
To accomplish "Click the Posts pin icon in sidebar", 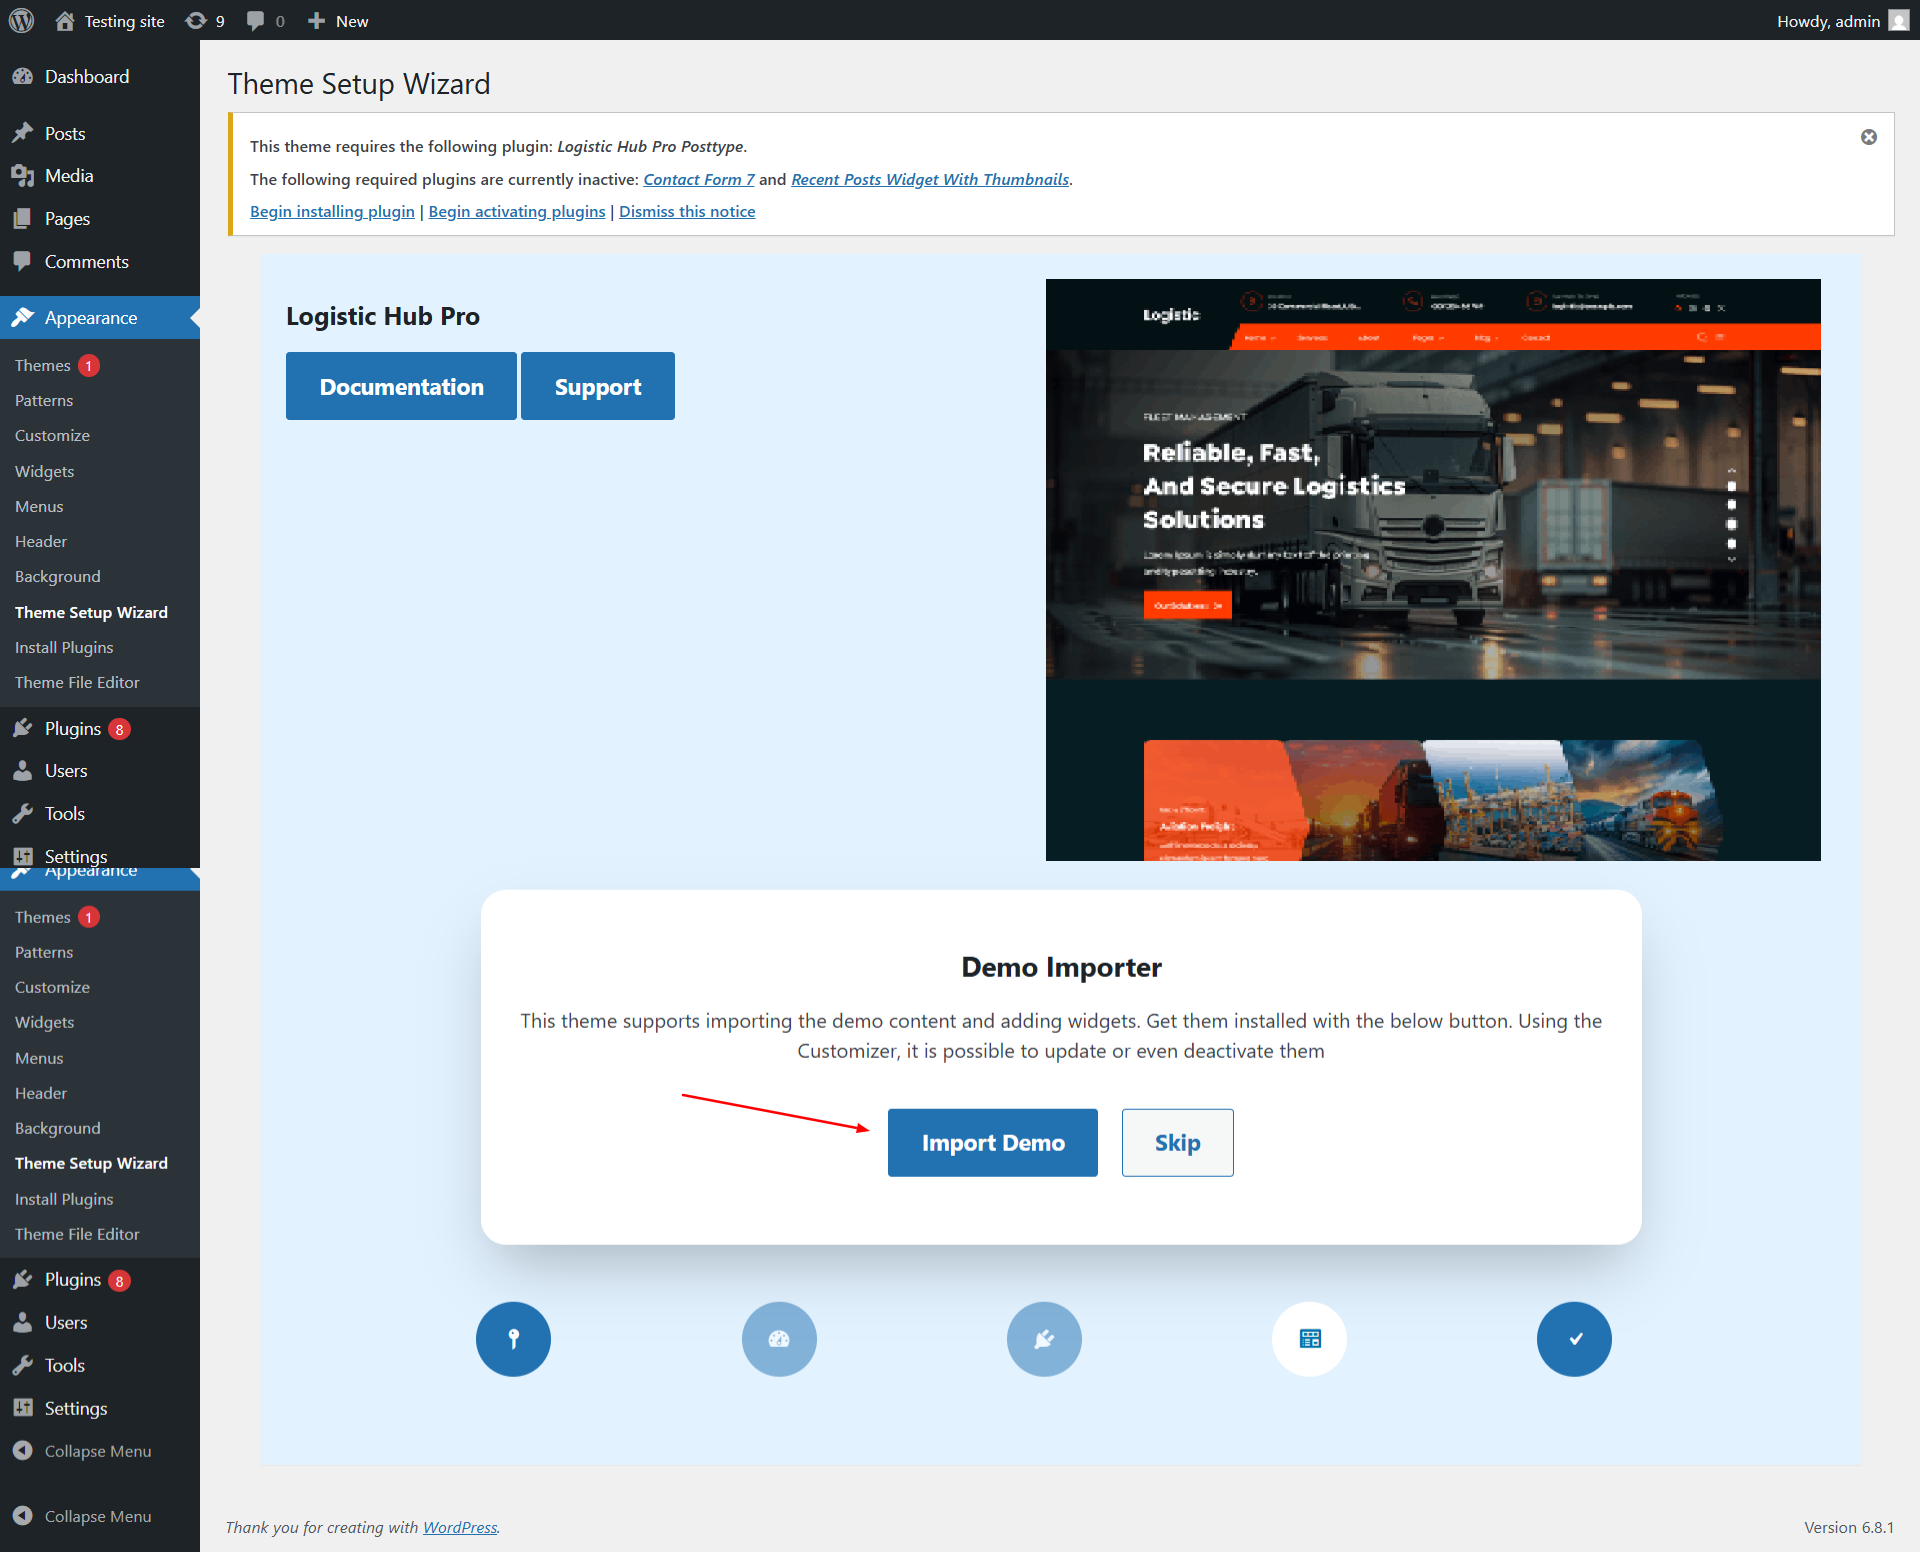I will (x=23, y=133).
